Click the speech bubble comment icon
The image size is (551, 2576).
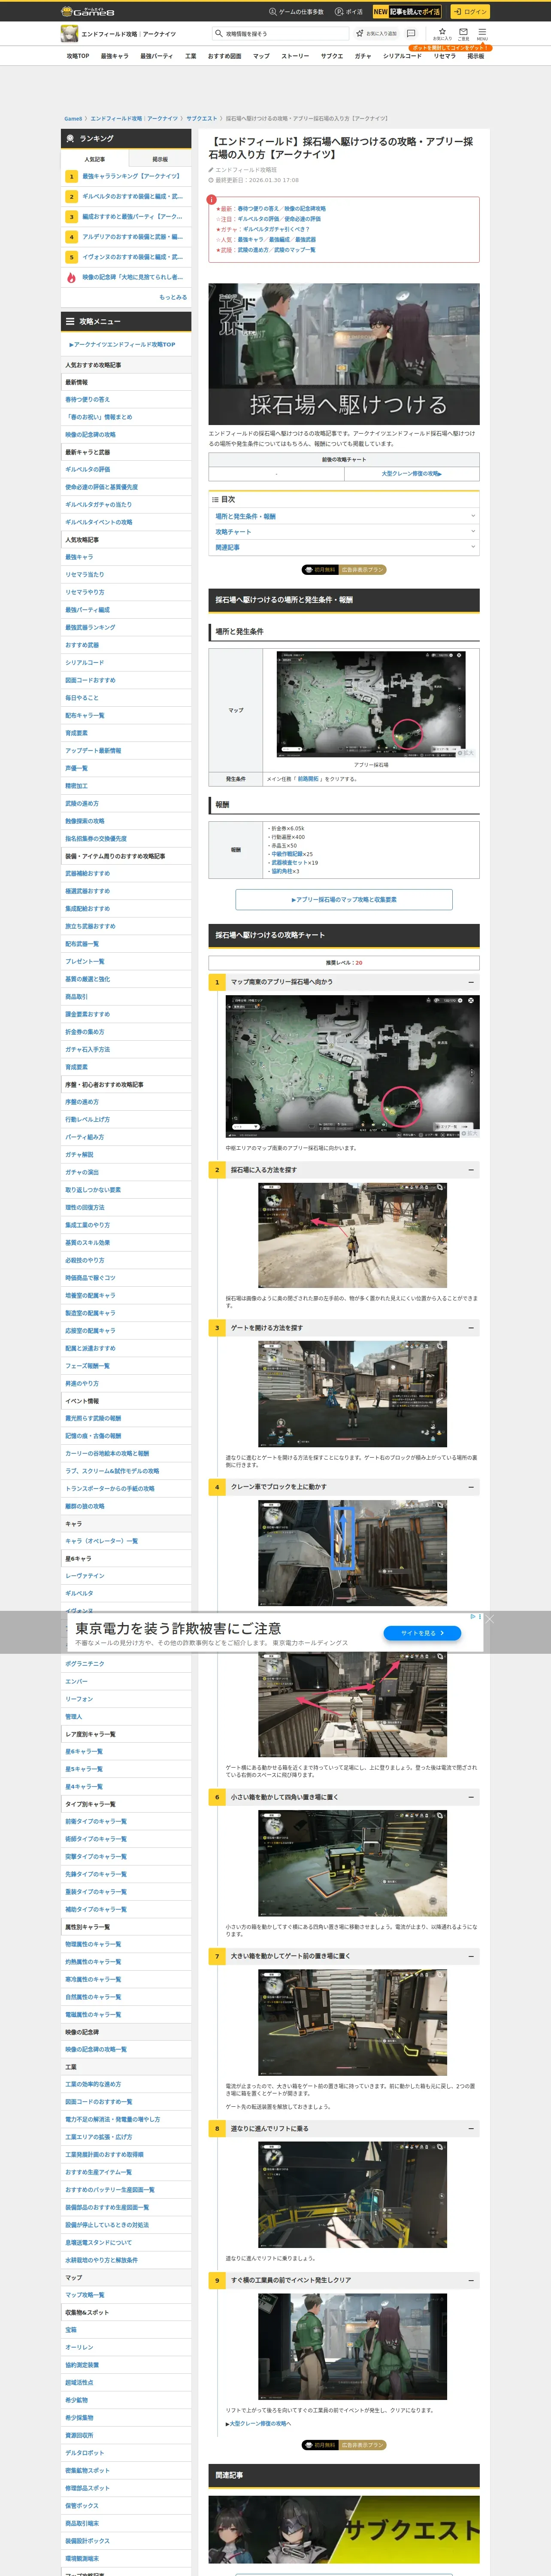pos(411,33)
